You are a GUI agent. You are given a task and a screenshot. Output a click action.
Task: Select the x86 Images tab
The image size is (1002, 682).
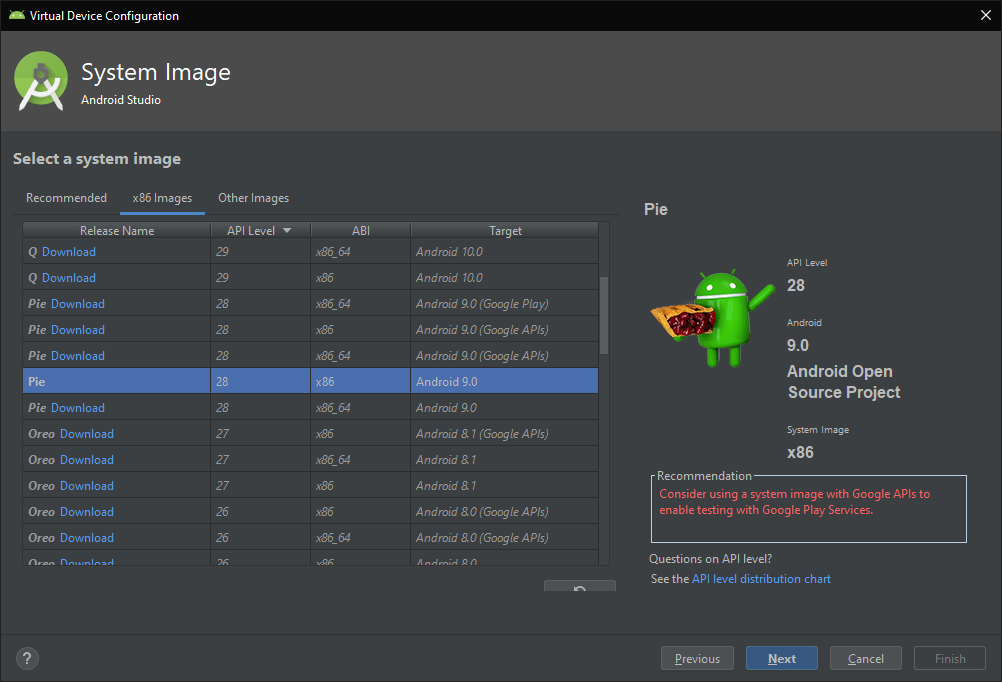tap(162, 198)
